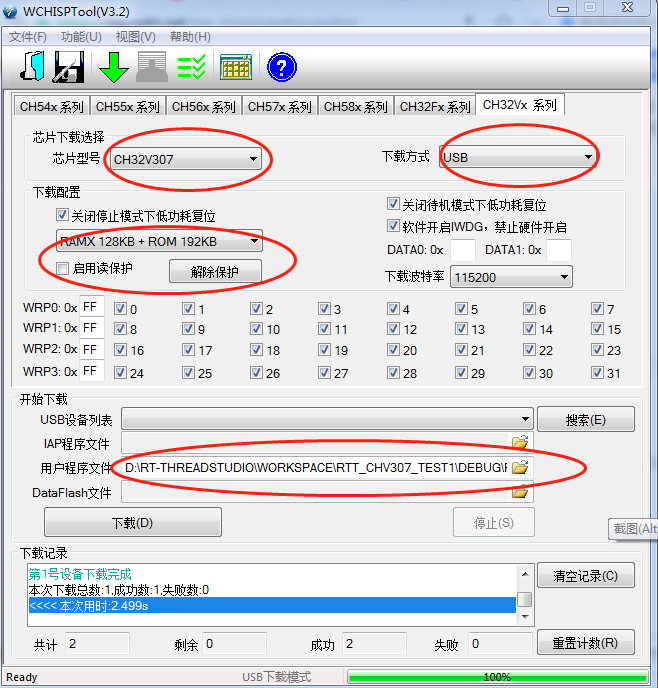
Task: Uncheck write protect sector 18 checkbox
Action: pyautogui.click(x=256, y=350)
